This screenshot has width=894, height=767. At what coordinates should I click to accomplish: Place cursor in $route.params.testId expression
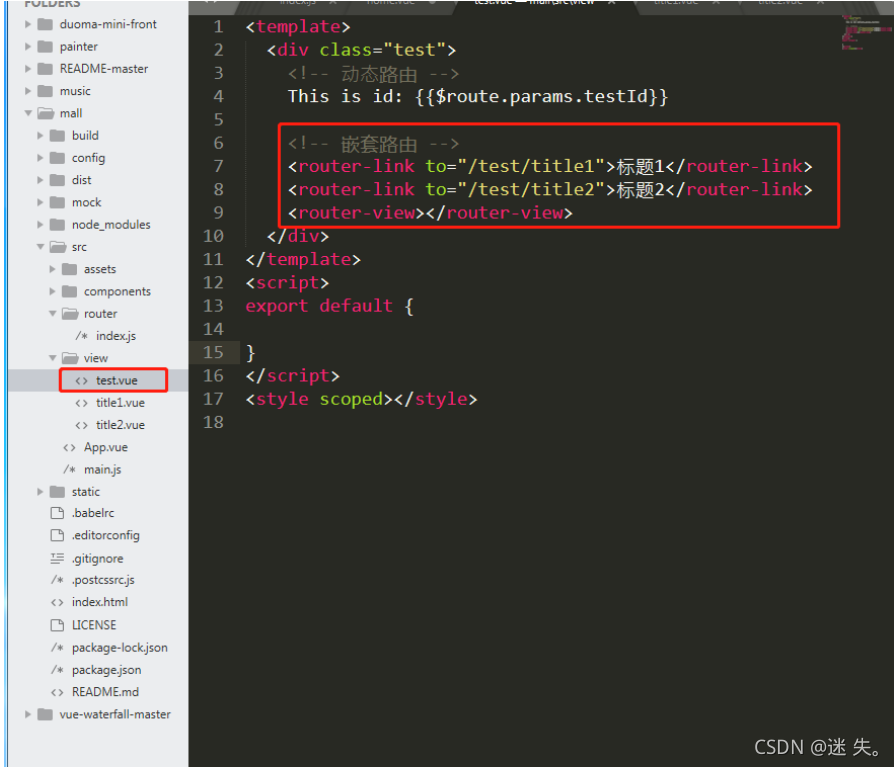click(x=541, y=96)
